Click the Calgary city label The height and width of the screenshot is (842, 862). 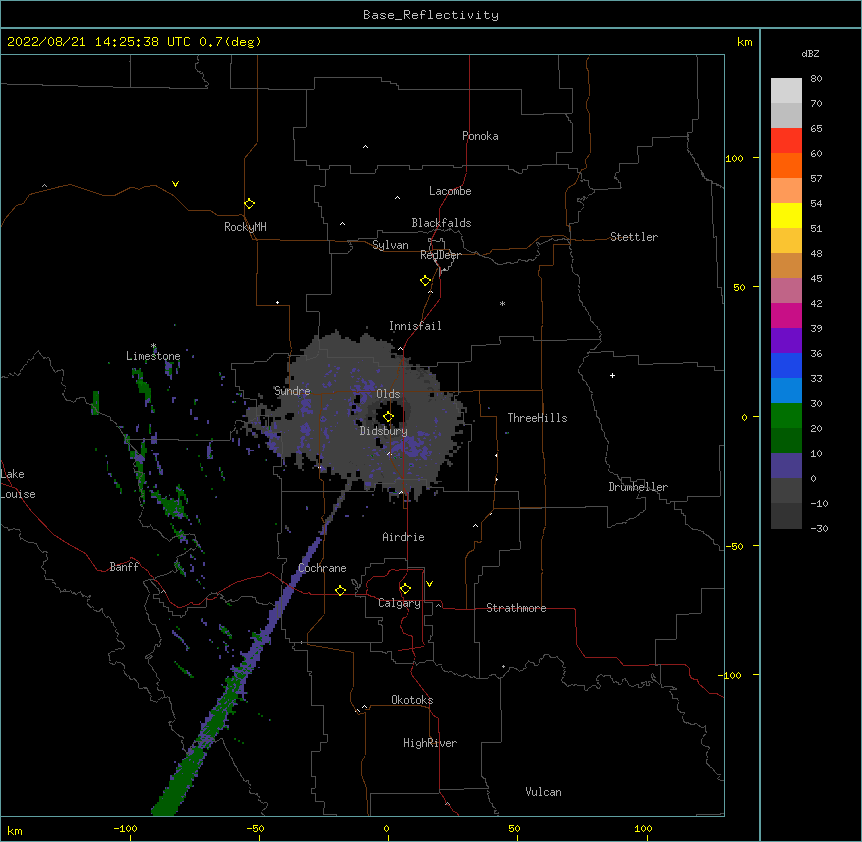click(x=399, y=603)
